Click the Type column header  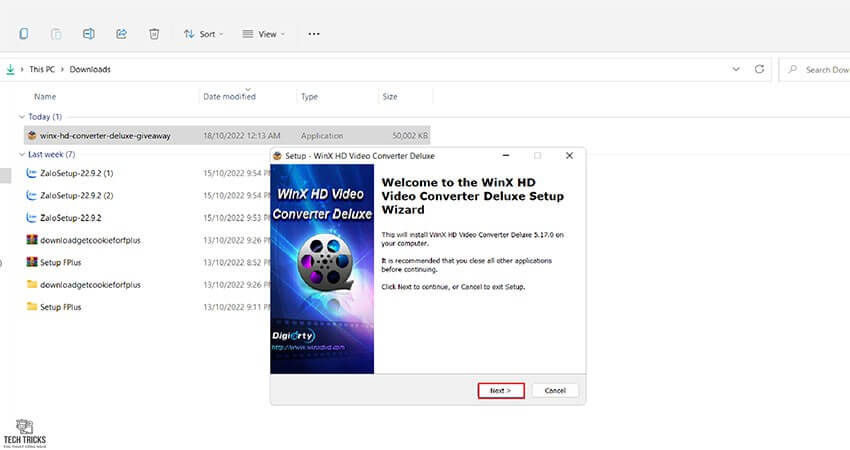pos(310,97)
